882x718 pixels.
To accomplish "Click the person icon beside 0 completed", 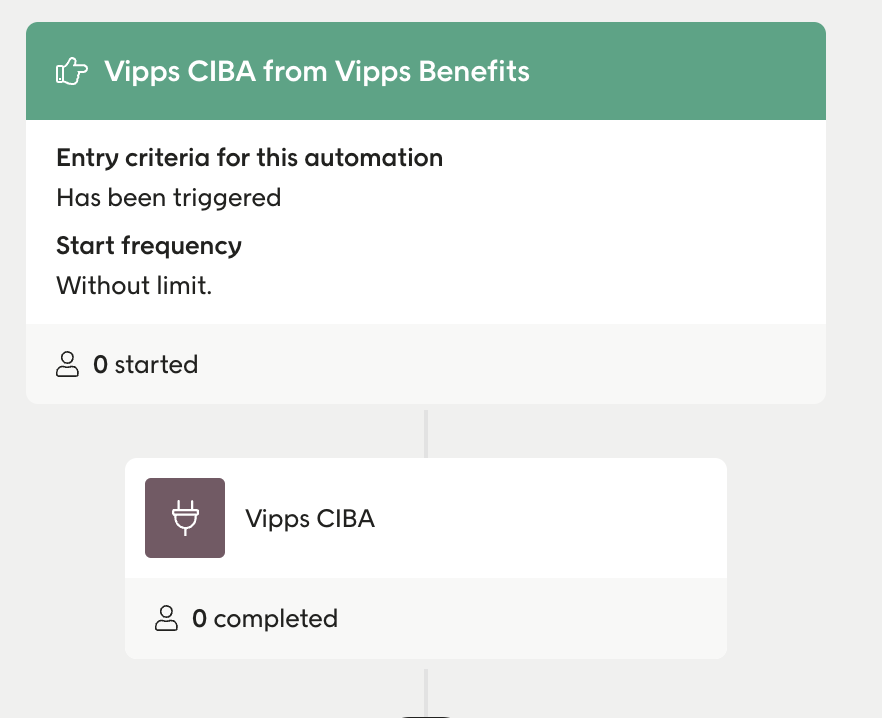I will pyautogui.click(x=166, y=618).
